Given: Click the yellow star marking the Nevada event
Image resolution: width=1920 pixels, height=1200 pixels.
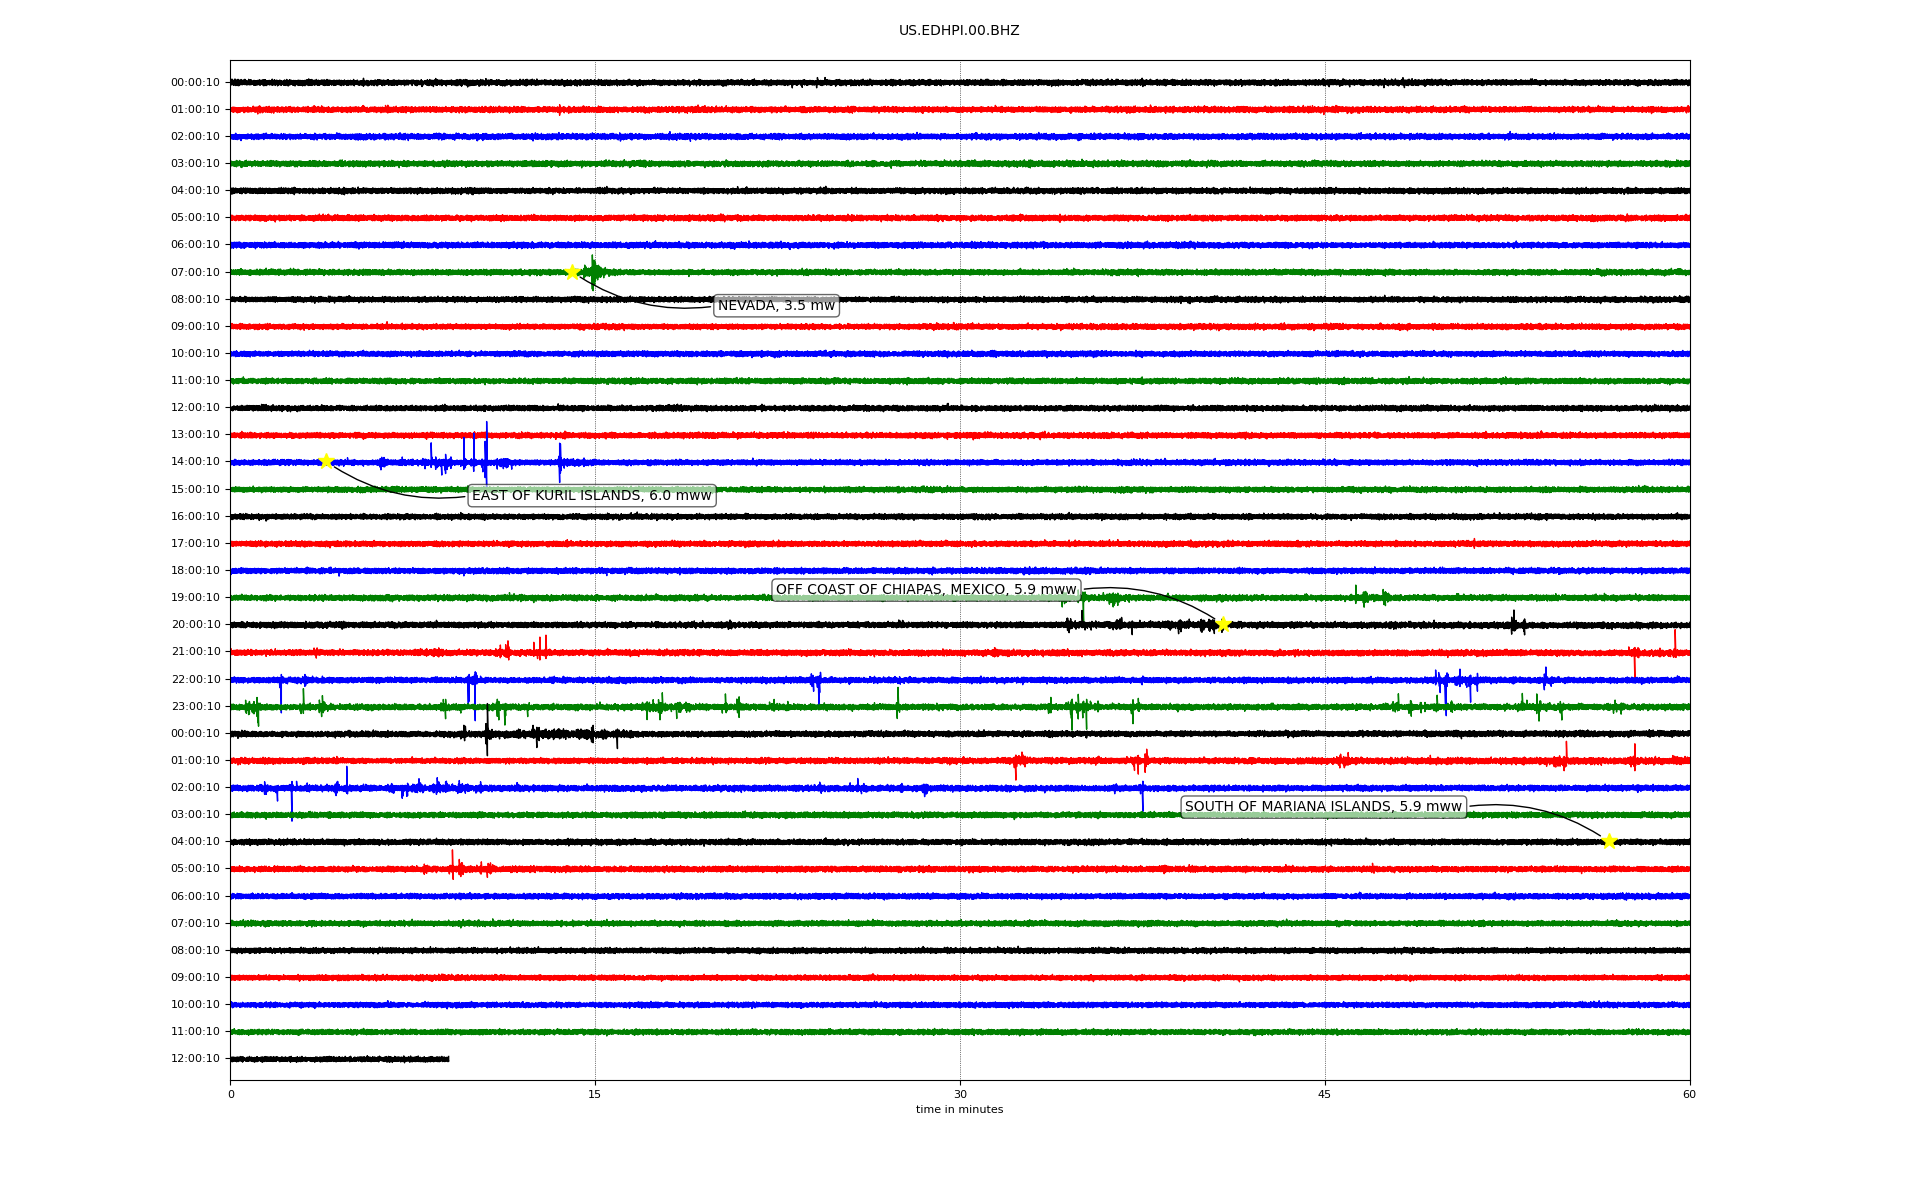Looking at the screenshot, I should coord(572,272).
